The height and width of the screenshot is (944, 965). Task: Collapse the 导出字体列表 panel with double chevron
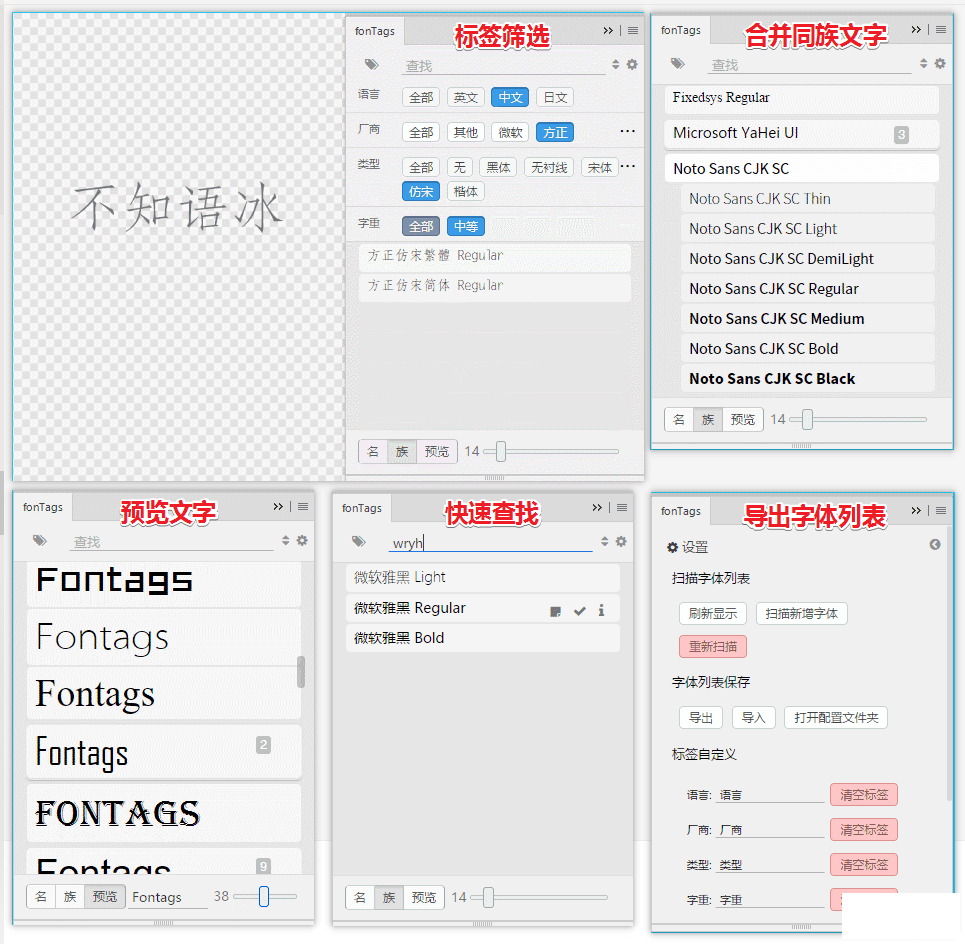916,510
